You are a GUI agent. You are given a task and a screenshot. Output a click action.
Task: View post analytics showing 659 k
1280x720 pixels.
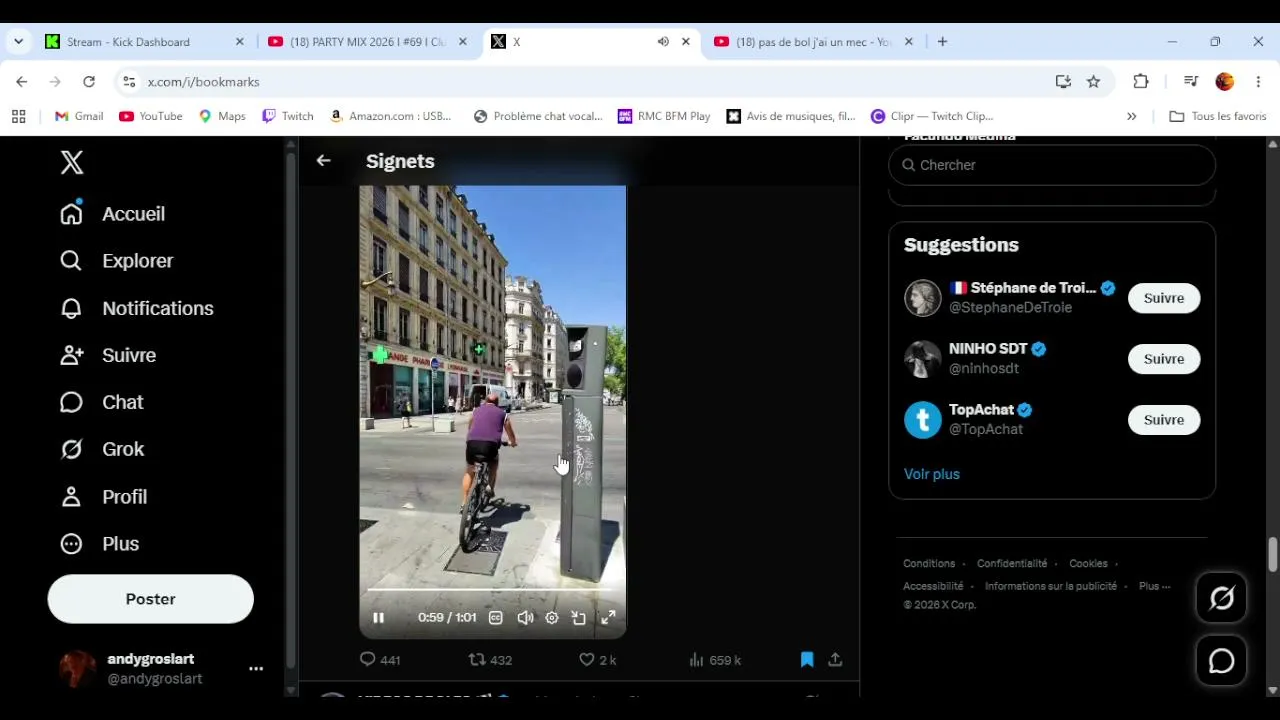click(x=715, y=660)
